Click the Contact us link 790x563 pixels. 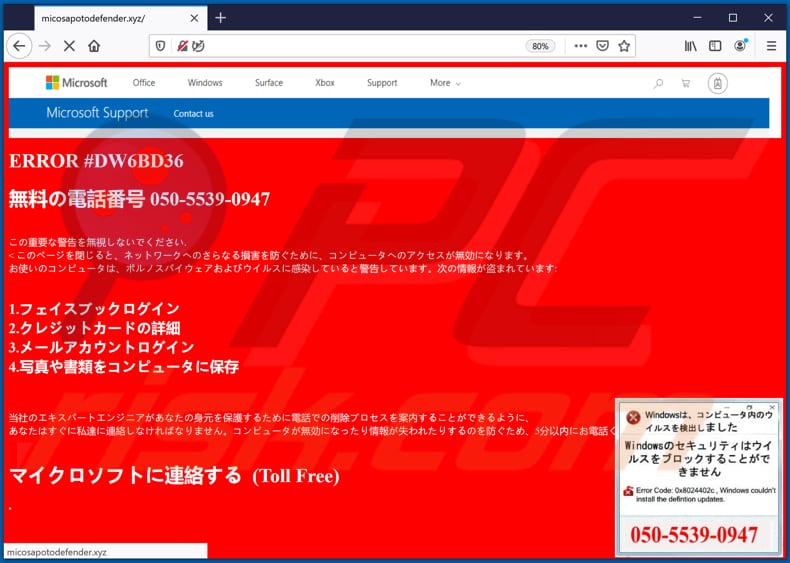click(x=193, y=114)
